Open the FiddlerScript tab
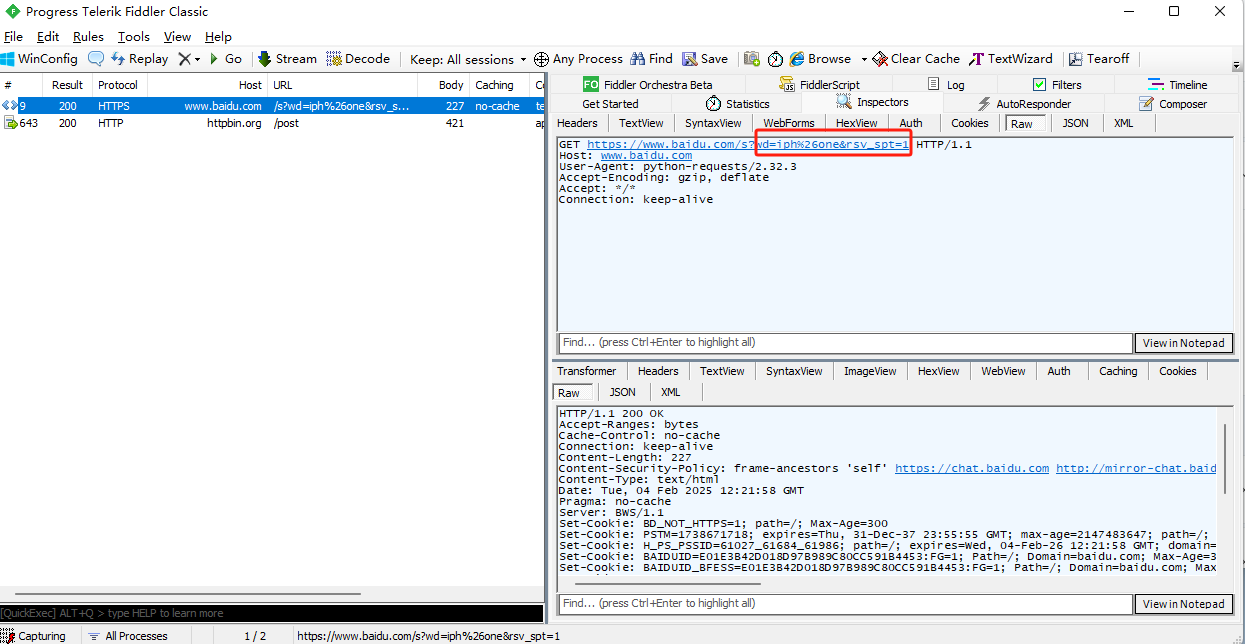Viewport: 1245px width, 644px height. tap(820, 85)
